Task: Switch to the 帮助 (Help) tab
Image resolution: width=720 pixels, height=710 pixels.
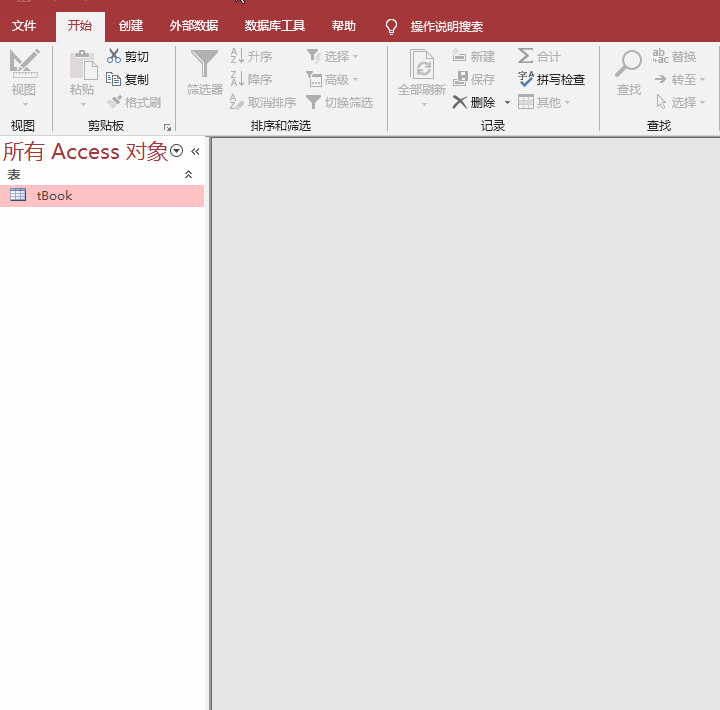Action: (x=343, y=26)
